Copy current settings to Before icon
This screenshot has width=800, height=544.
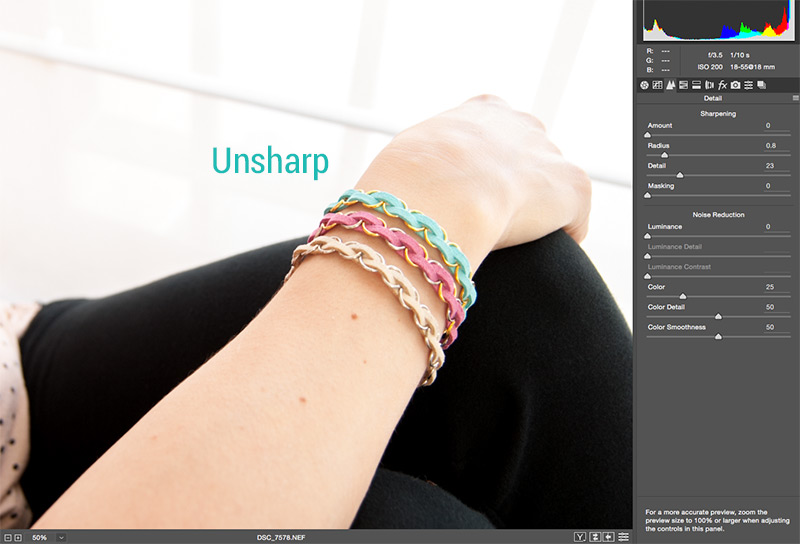609,537
